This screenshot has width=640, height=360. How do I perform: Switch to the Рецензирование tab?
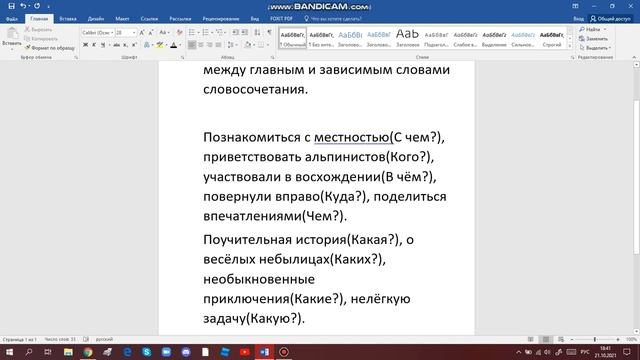[x=221, y=19]
